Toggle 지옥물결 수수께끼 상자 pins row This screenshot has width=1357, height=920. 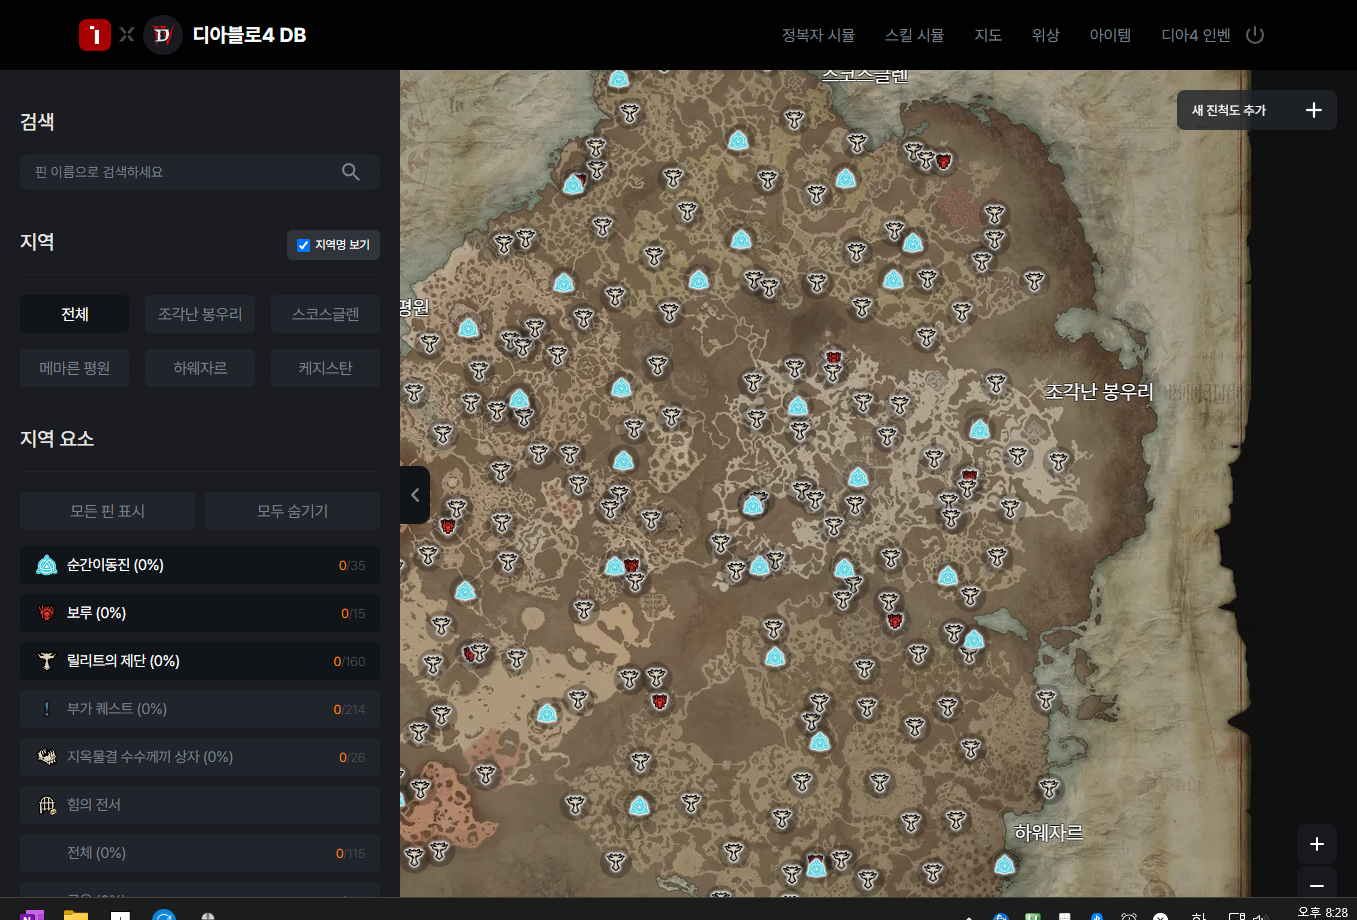200,757
